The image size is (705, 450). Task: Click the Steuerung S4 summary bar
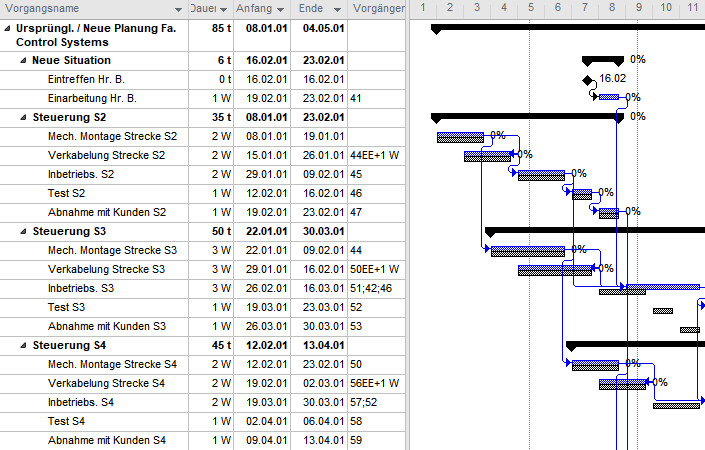point(634,346)
